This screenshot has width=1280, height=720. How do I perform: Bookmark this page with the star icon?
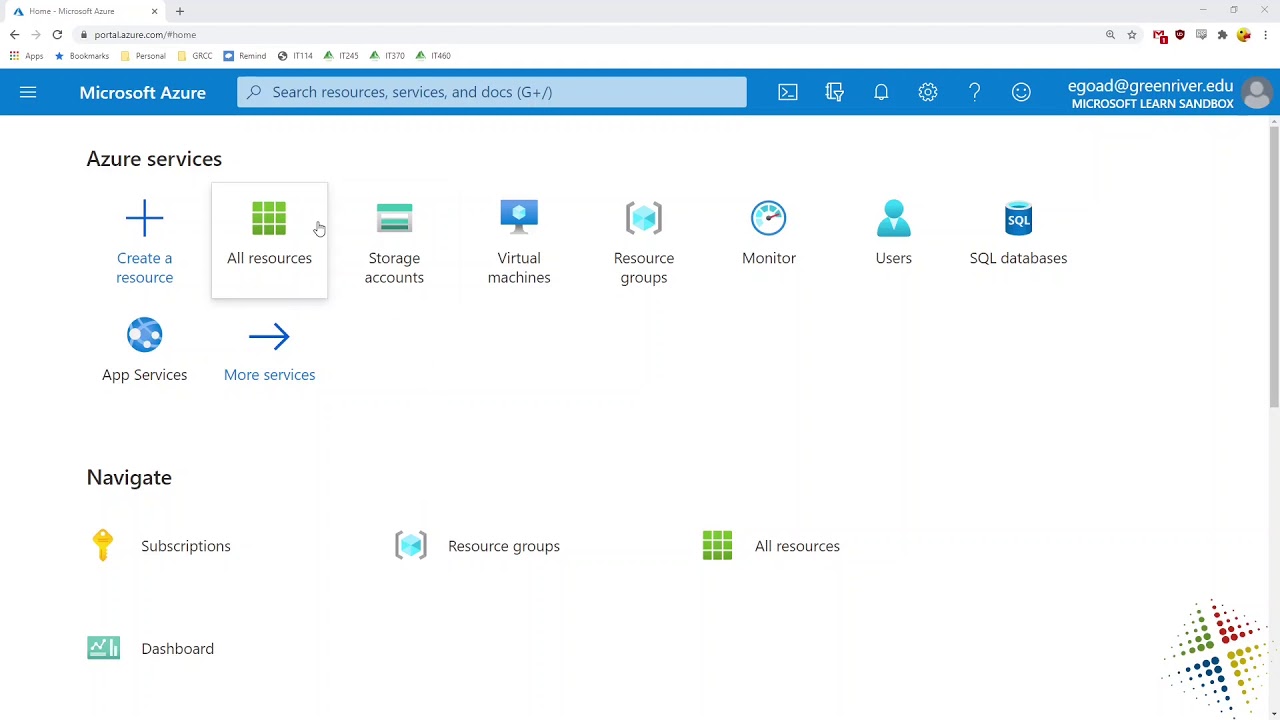(x=1132, y=34)
